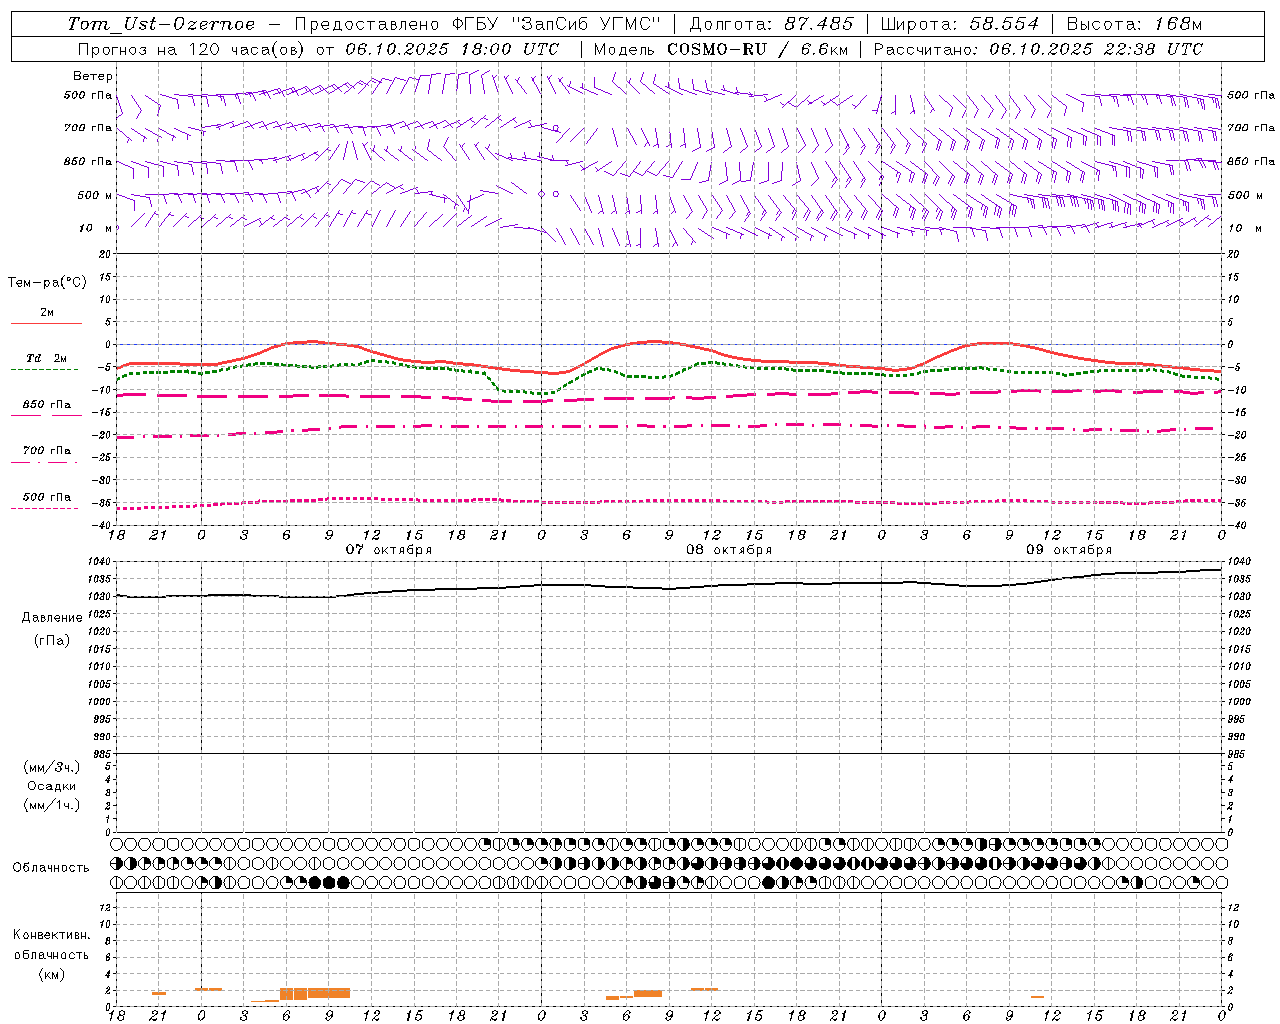Click the Td 2м dew point legend entry
The width and height of the screenshot is (1280, 1024).
[x=46, y=358]
